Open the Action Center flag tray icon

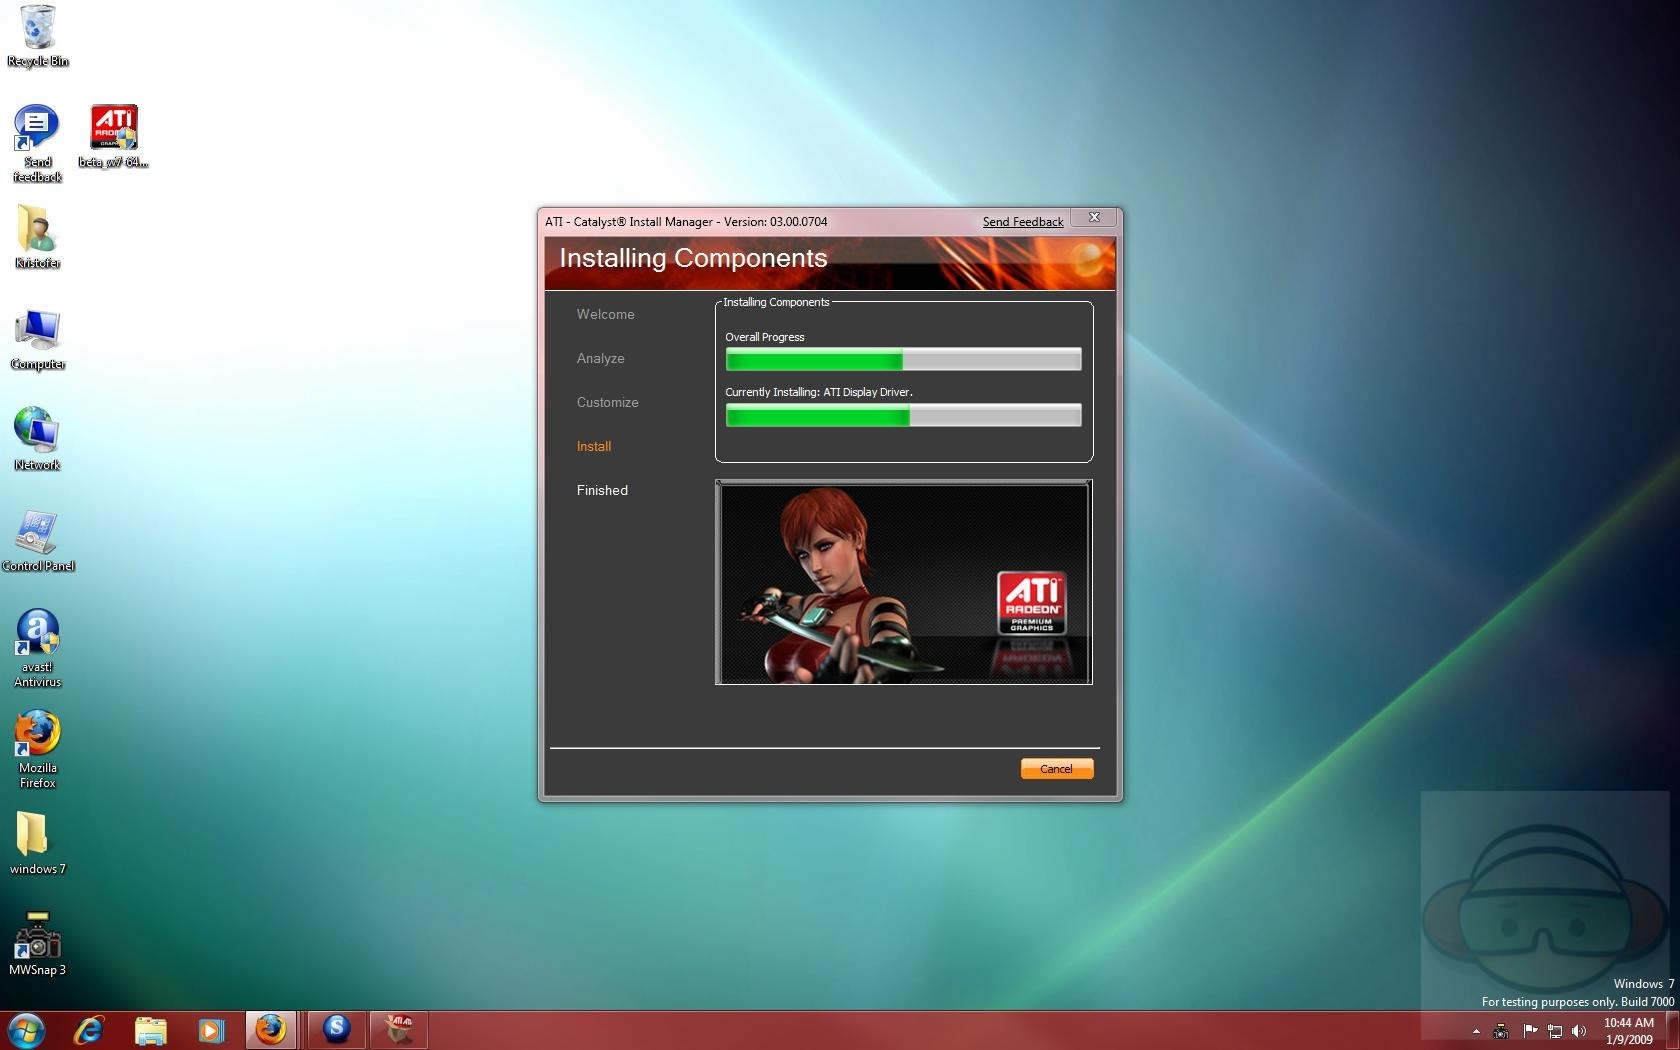pyautogui.click(x=1530, y=1031)
